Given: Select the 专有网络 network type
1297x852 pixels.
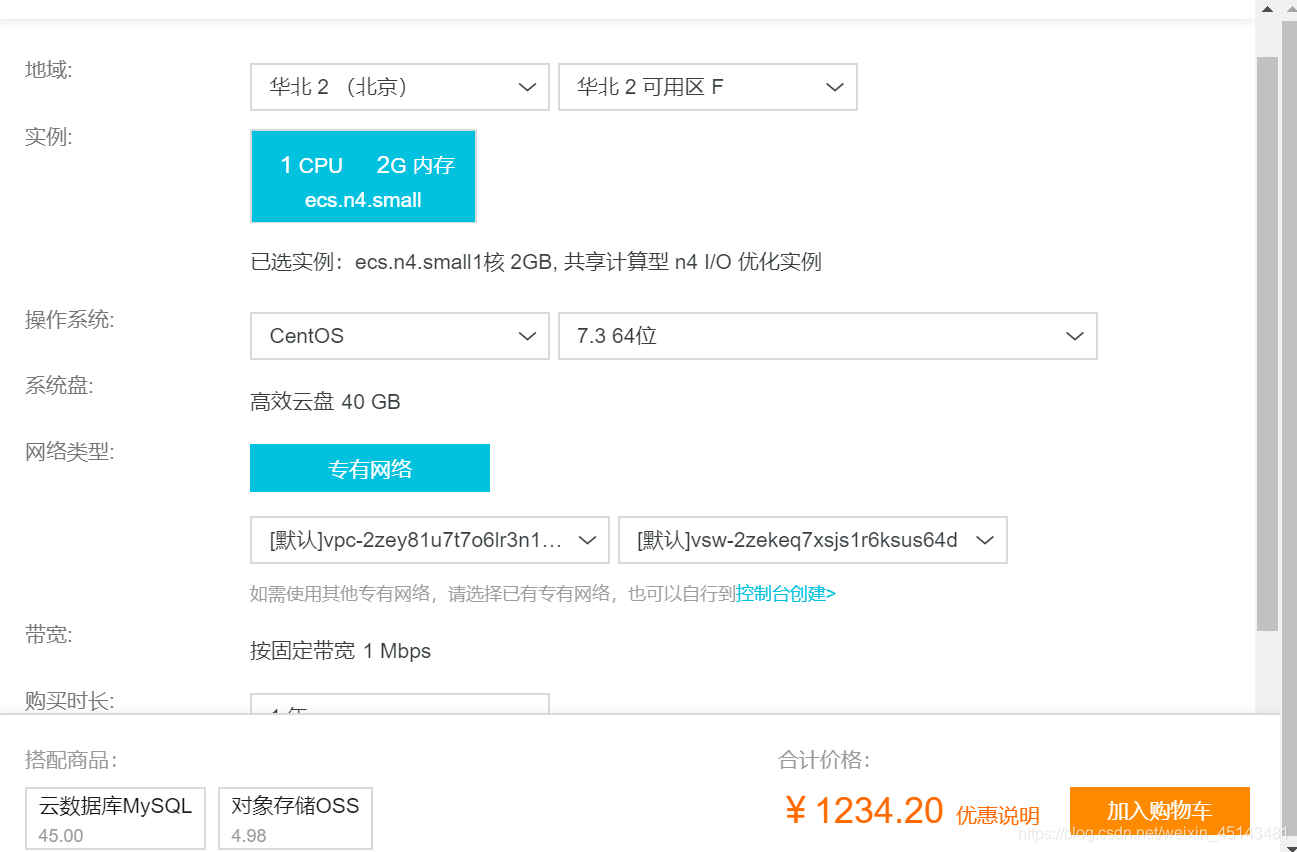Looking at the screenshot, I should pyautogui.click(x=370, y=468).
